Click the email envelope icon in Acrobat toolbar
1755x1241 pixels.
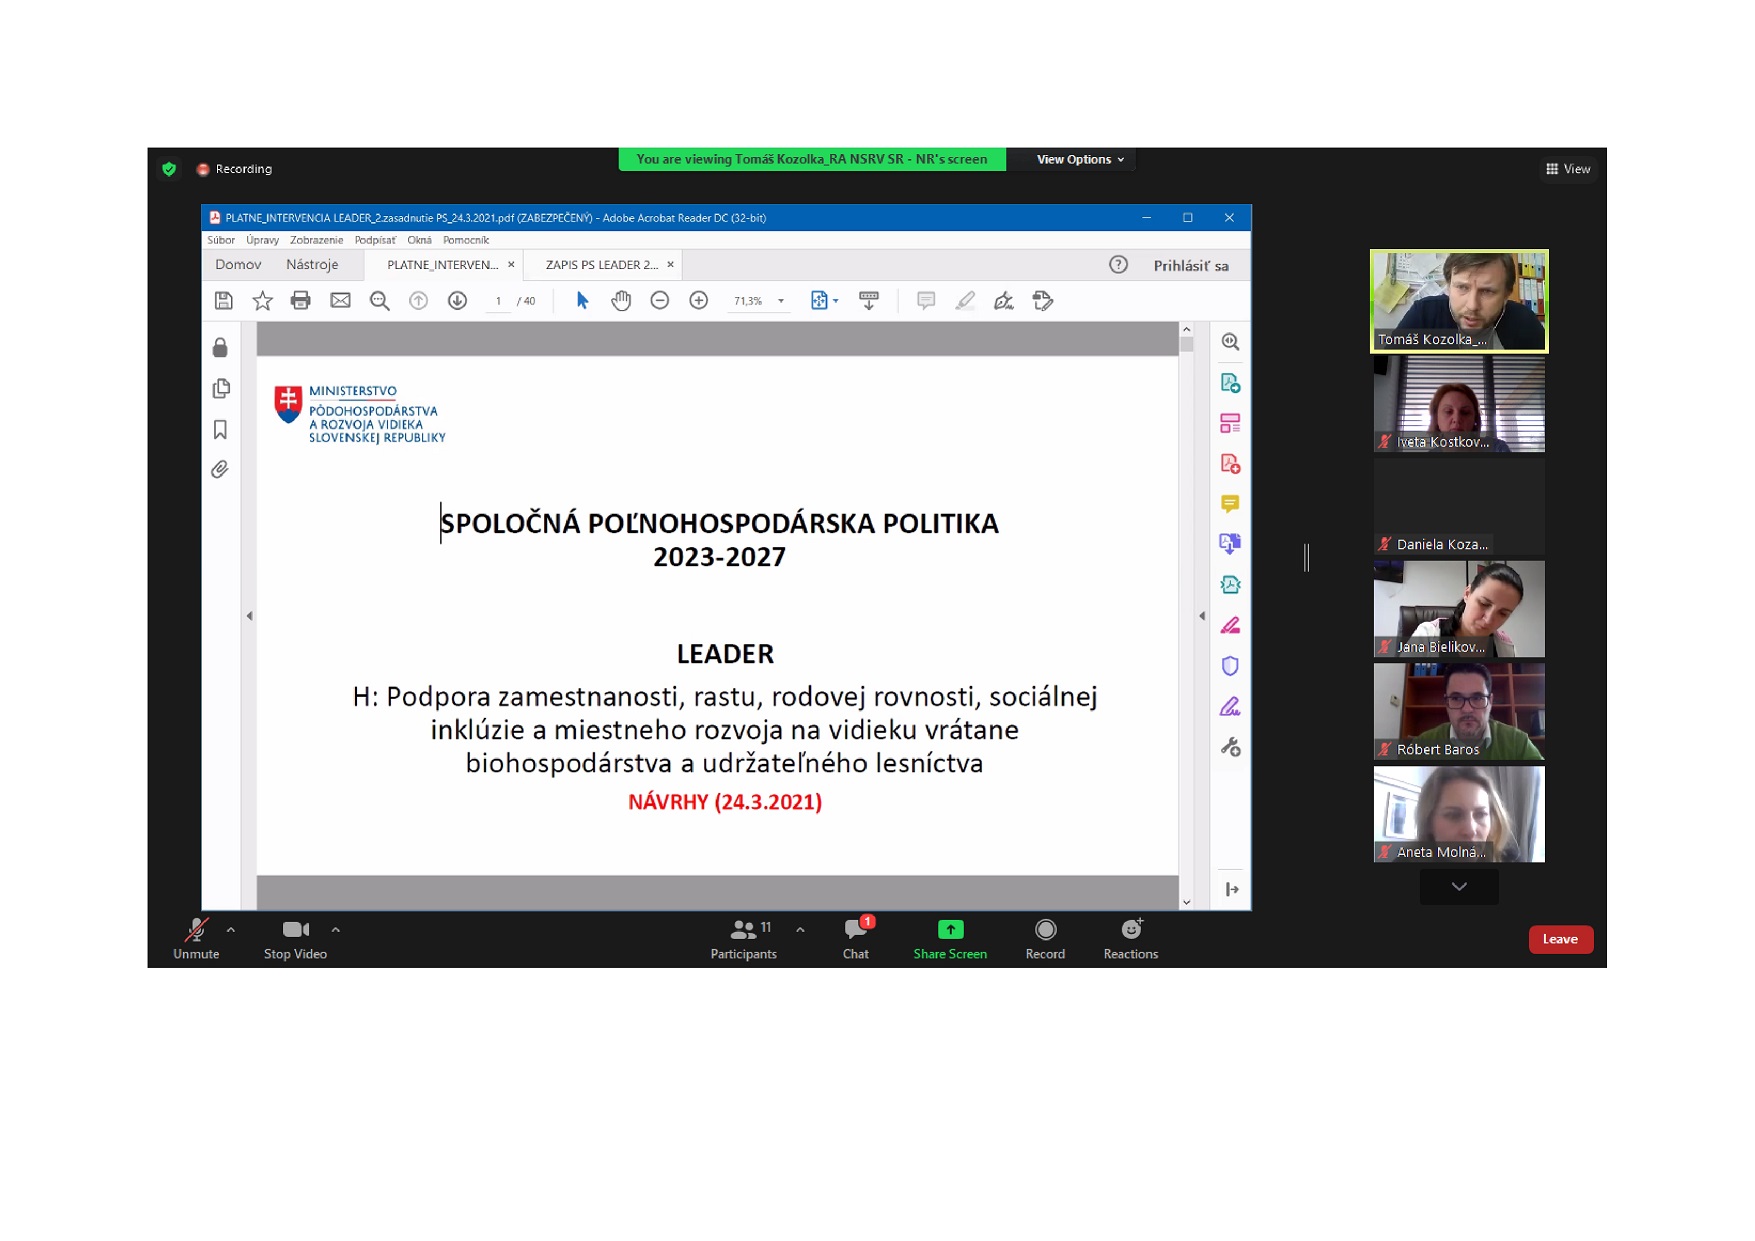point(340,301)
